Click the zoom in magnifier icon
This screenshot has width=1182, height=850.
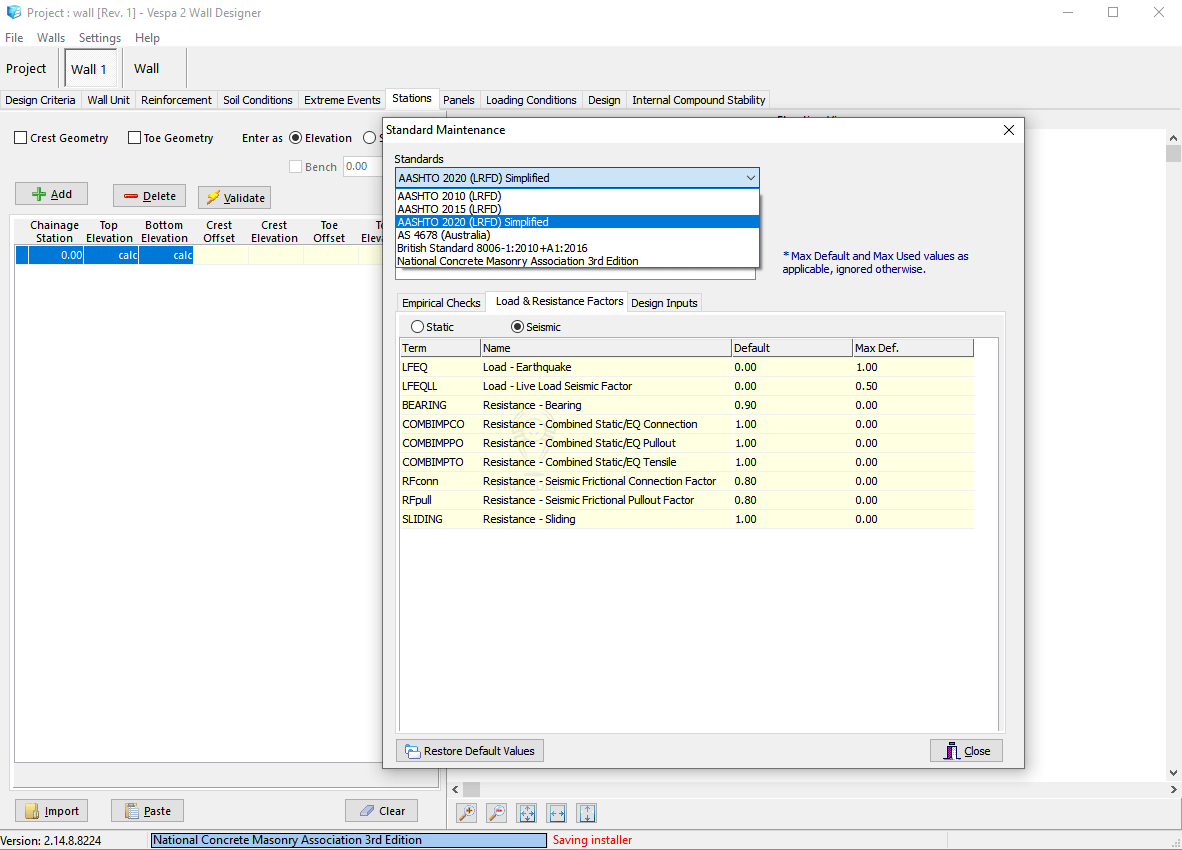pyautogui.click(x=467, y=813)
